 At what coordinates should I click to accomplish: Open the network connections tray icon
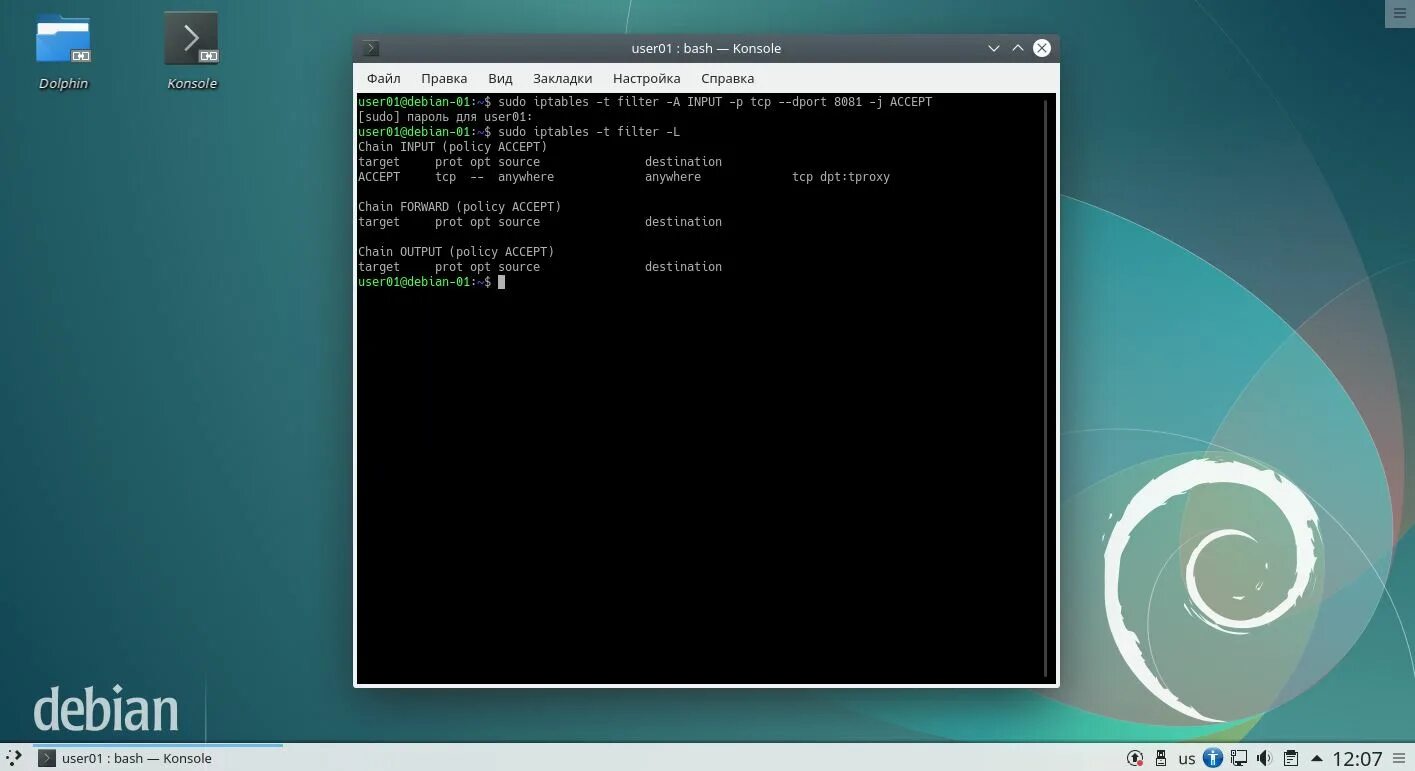(x=1239, y=758)
